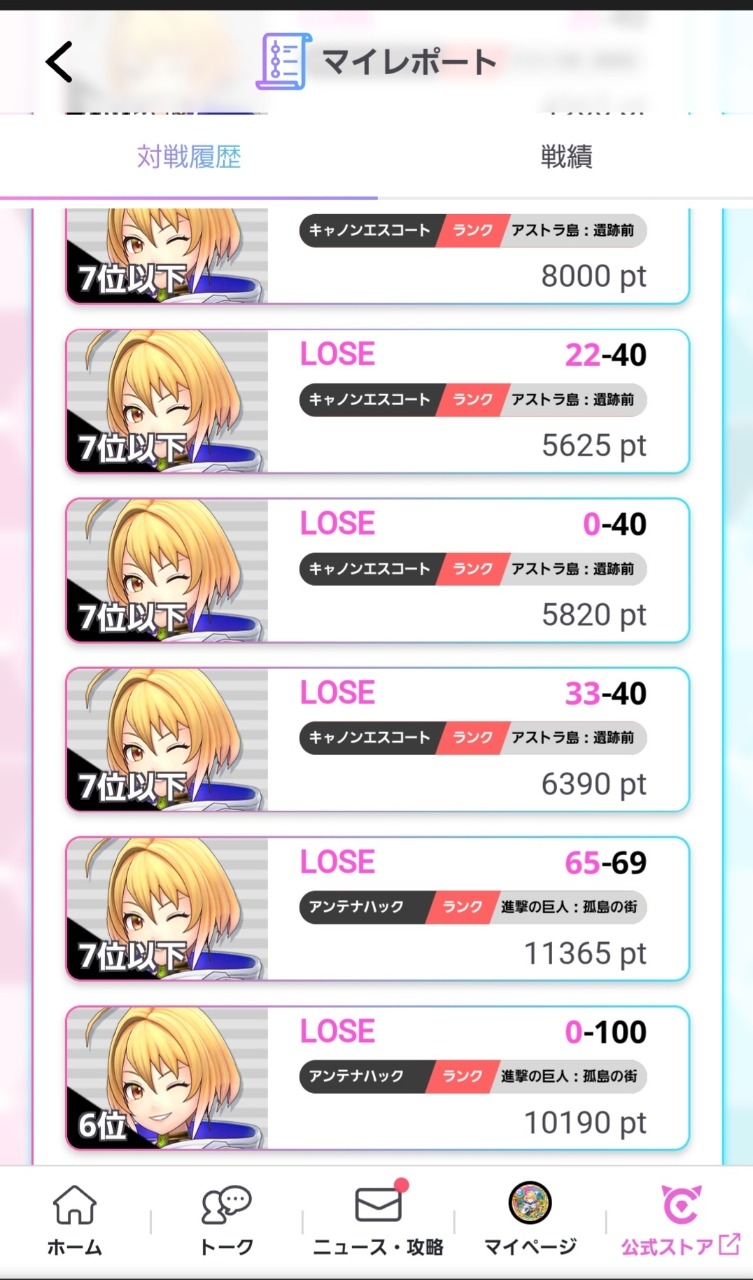The image size is (753, 1280).
Task: Open the ホーム house icon
Action: tap(75, 1205)
